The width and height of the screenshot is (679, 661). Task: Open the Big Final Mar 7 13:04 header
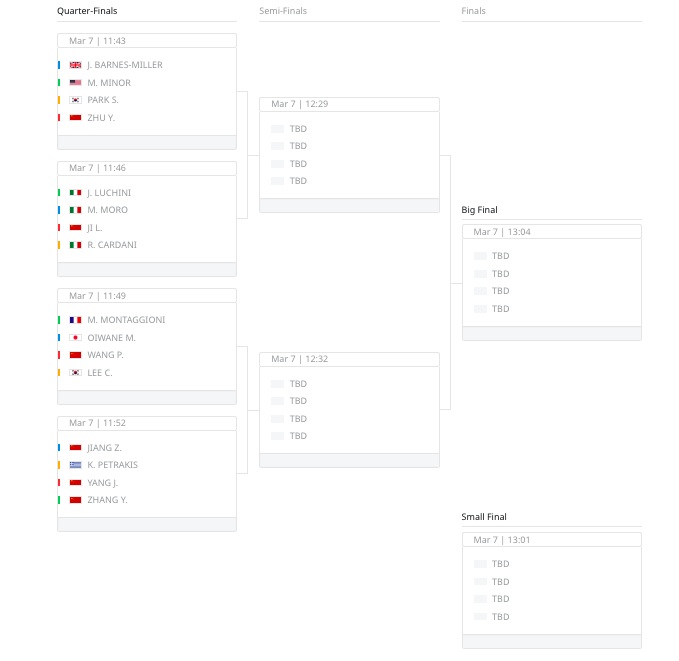point(552,232)
